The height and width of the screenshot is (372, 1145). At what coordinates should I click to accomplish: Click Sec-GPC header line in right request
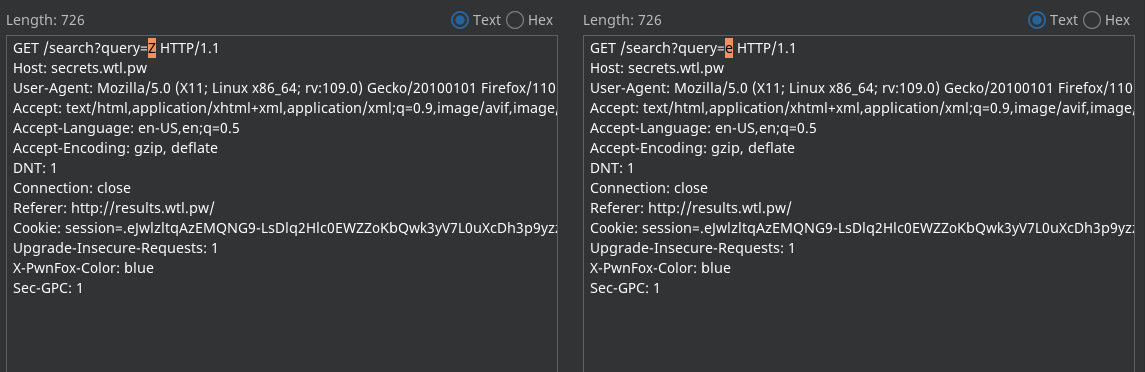[625, 288]
